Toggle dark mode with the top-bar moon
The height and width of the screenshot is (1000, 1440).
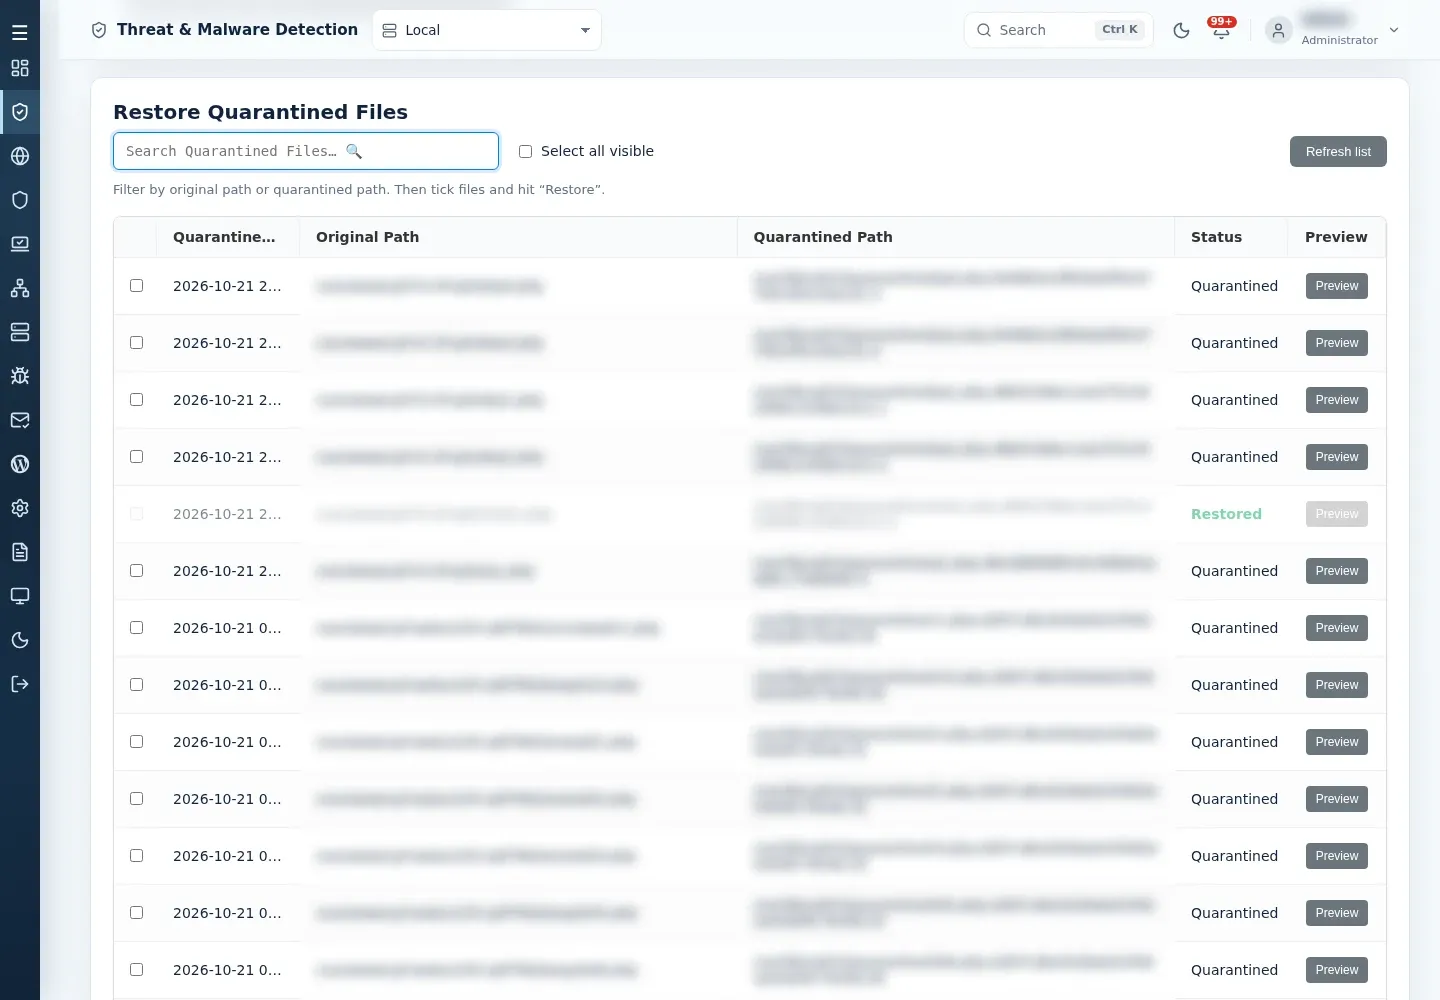click(1181, 30)
